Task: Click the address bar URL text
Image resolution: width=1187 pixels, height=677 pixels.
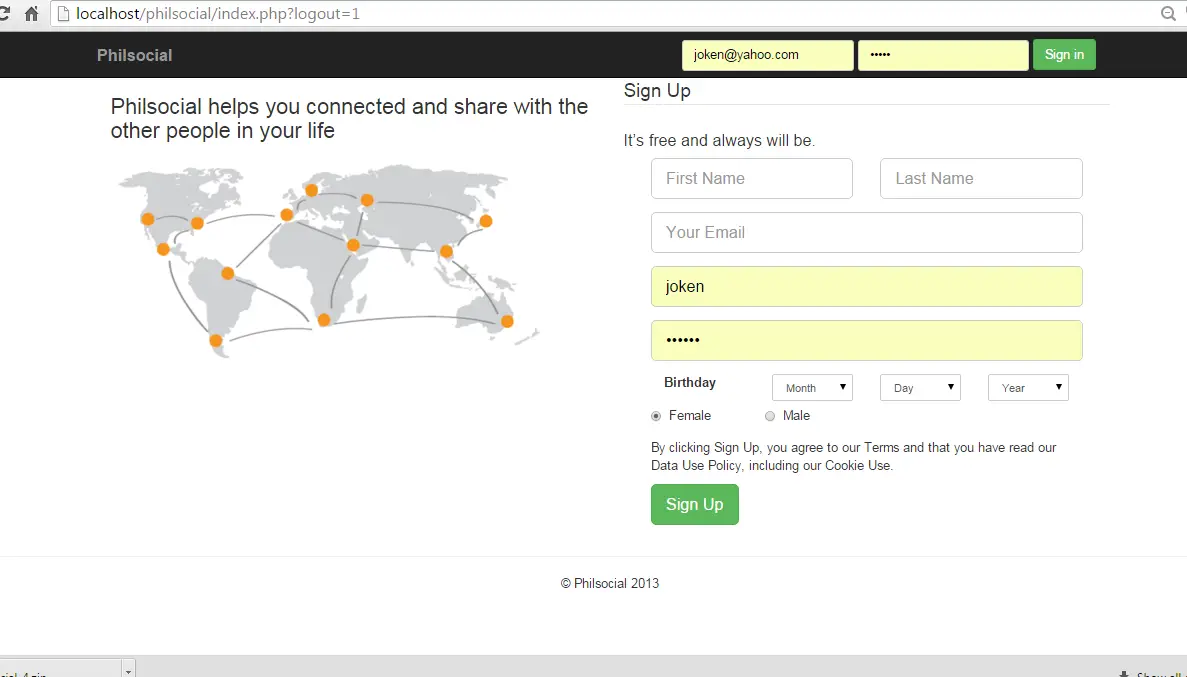Action: coord(218,14)
